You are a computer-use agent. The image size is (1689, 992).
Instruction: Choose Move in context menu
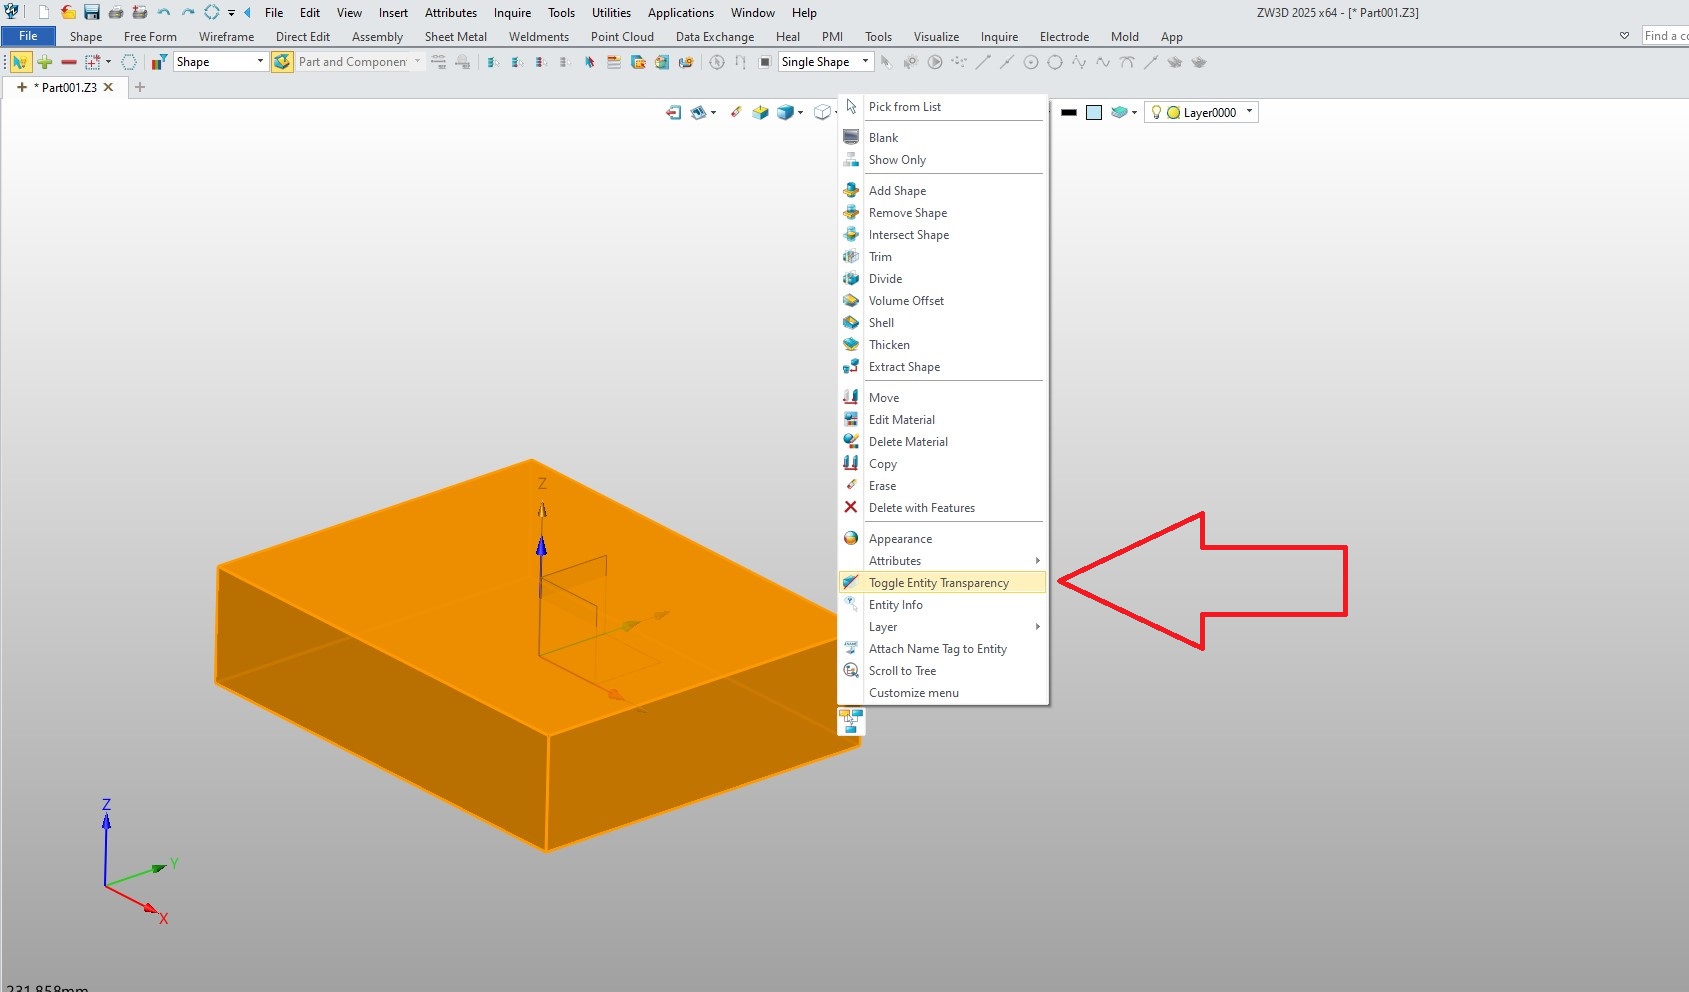[943, 397]
